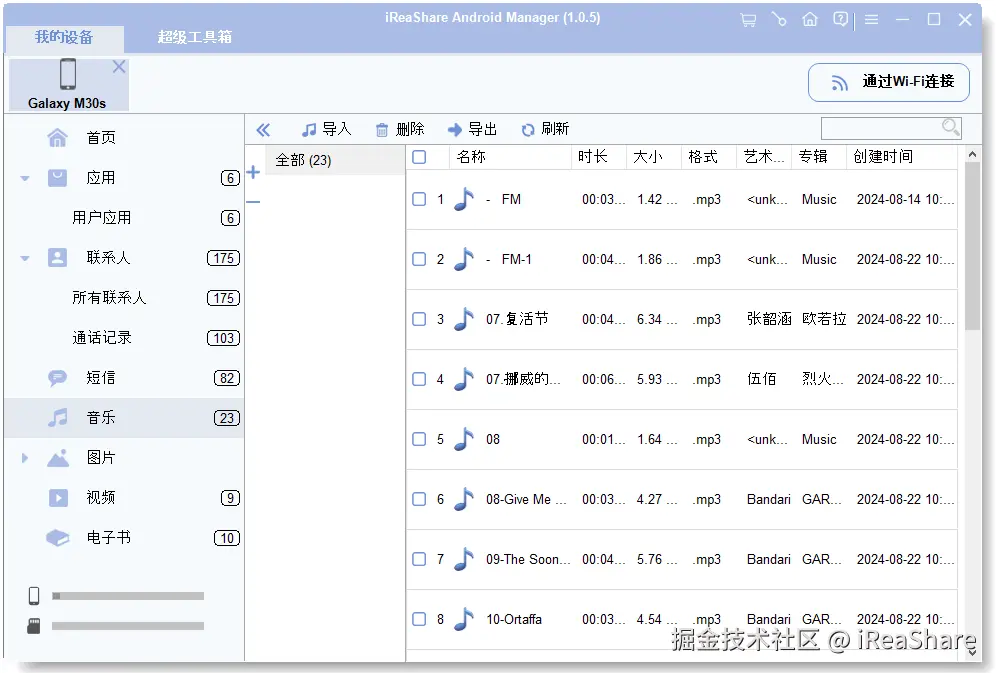
Task: Click the key registration icon
Action: point(779,18)
